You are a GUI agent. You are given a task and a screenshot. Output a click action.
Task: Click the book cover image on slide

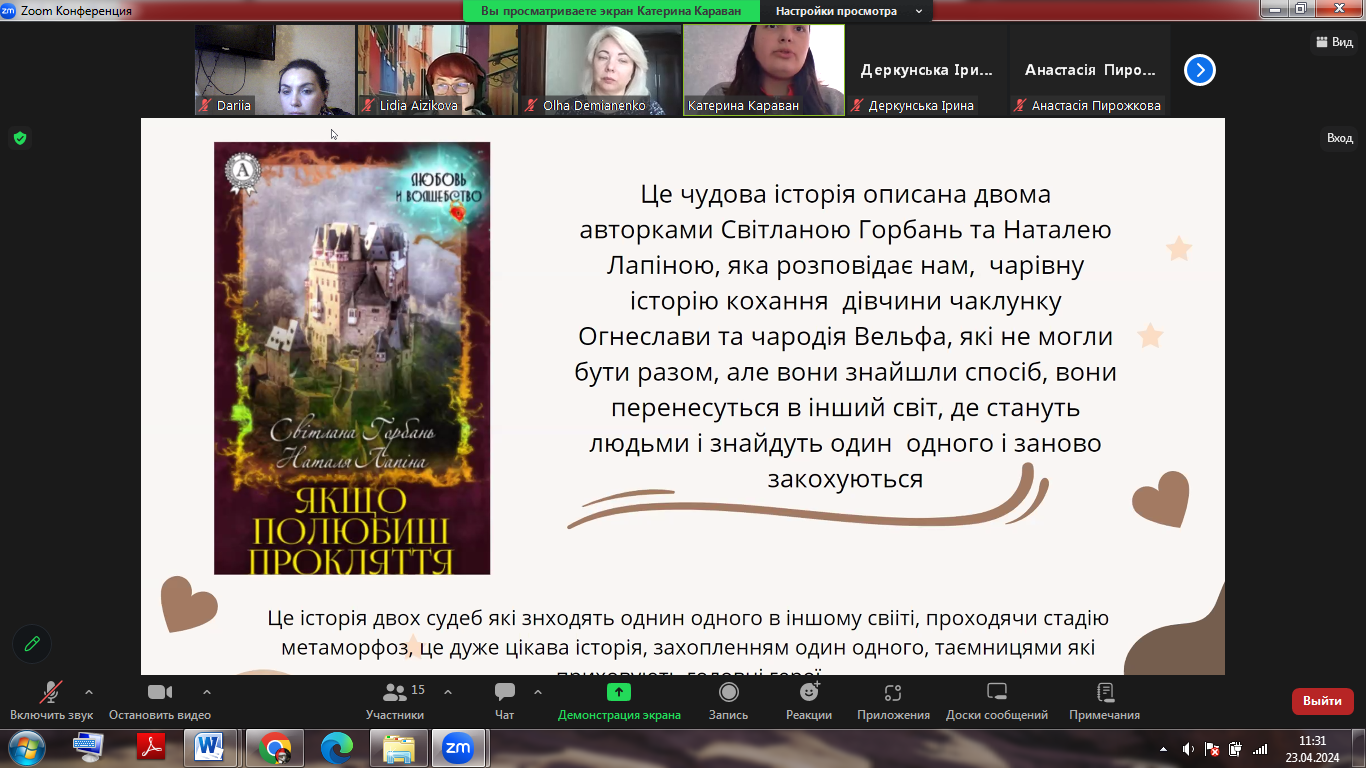[x=352, y=358]
